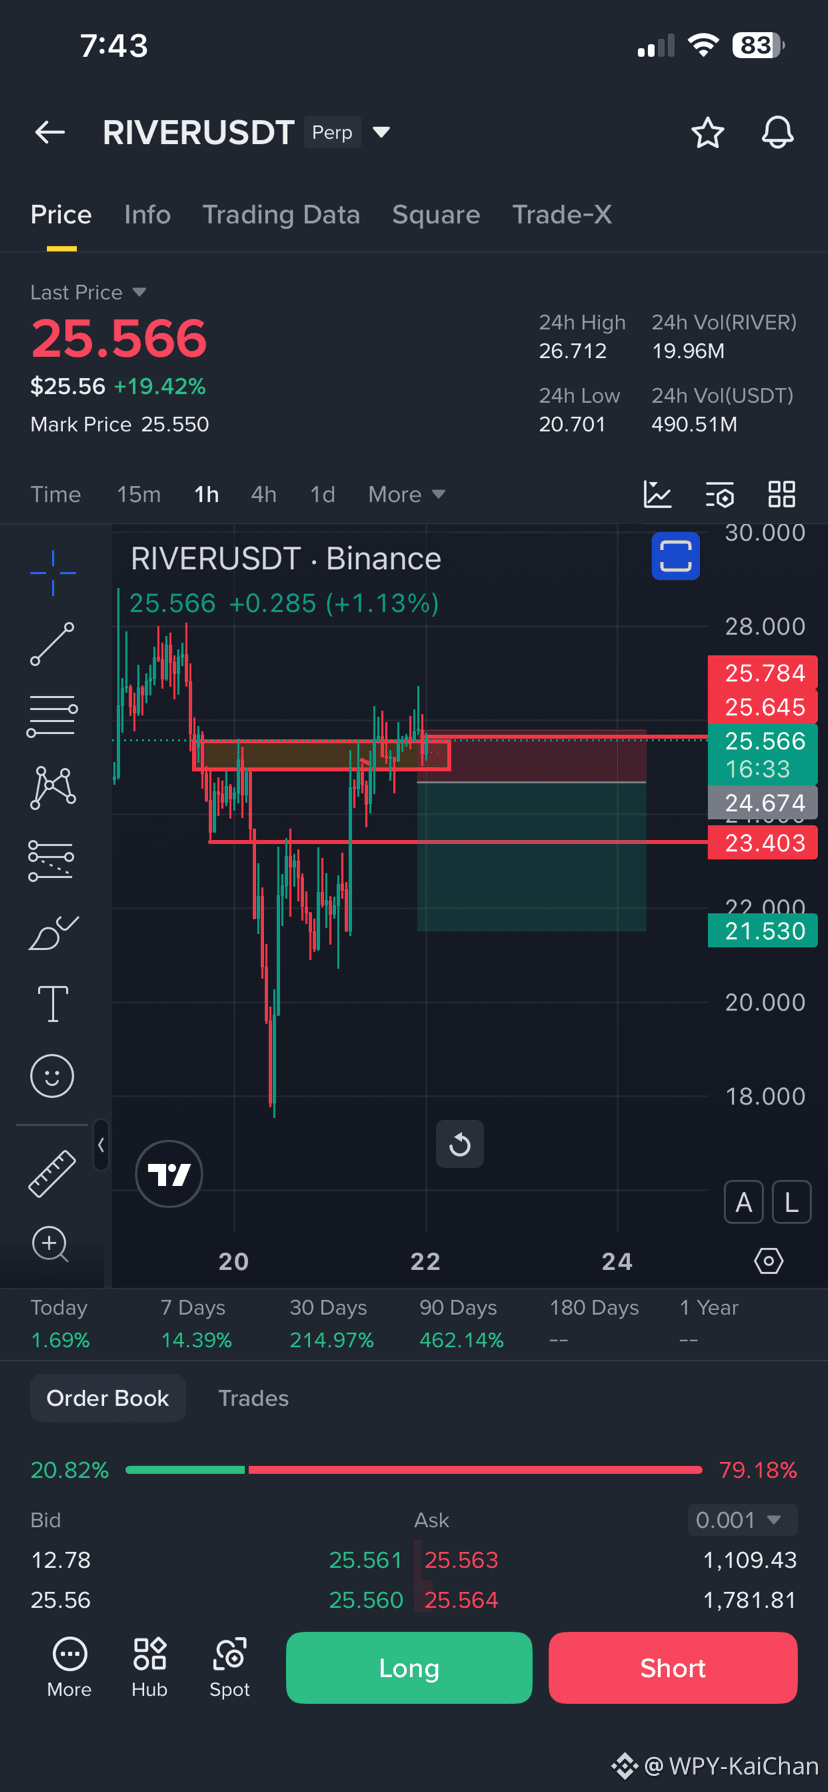Toggle logarithmic scale with the L button

[x=791, y=1202]
